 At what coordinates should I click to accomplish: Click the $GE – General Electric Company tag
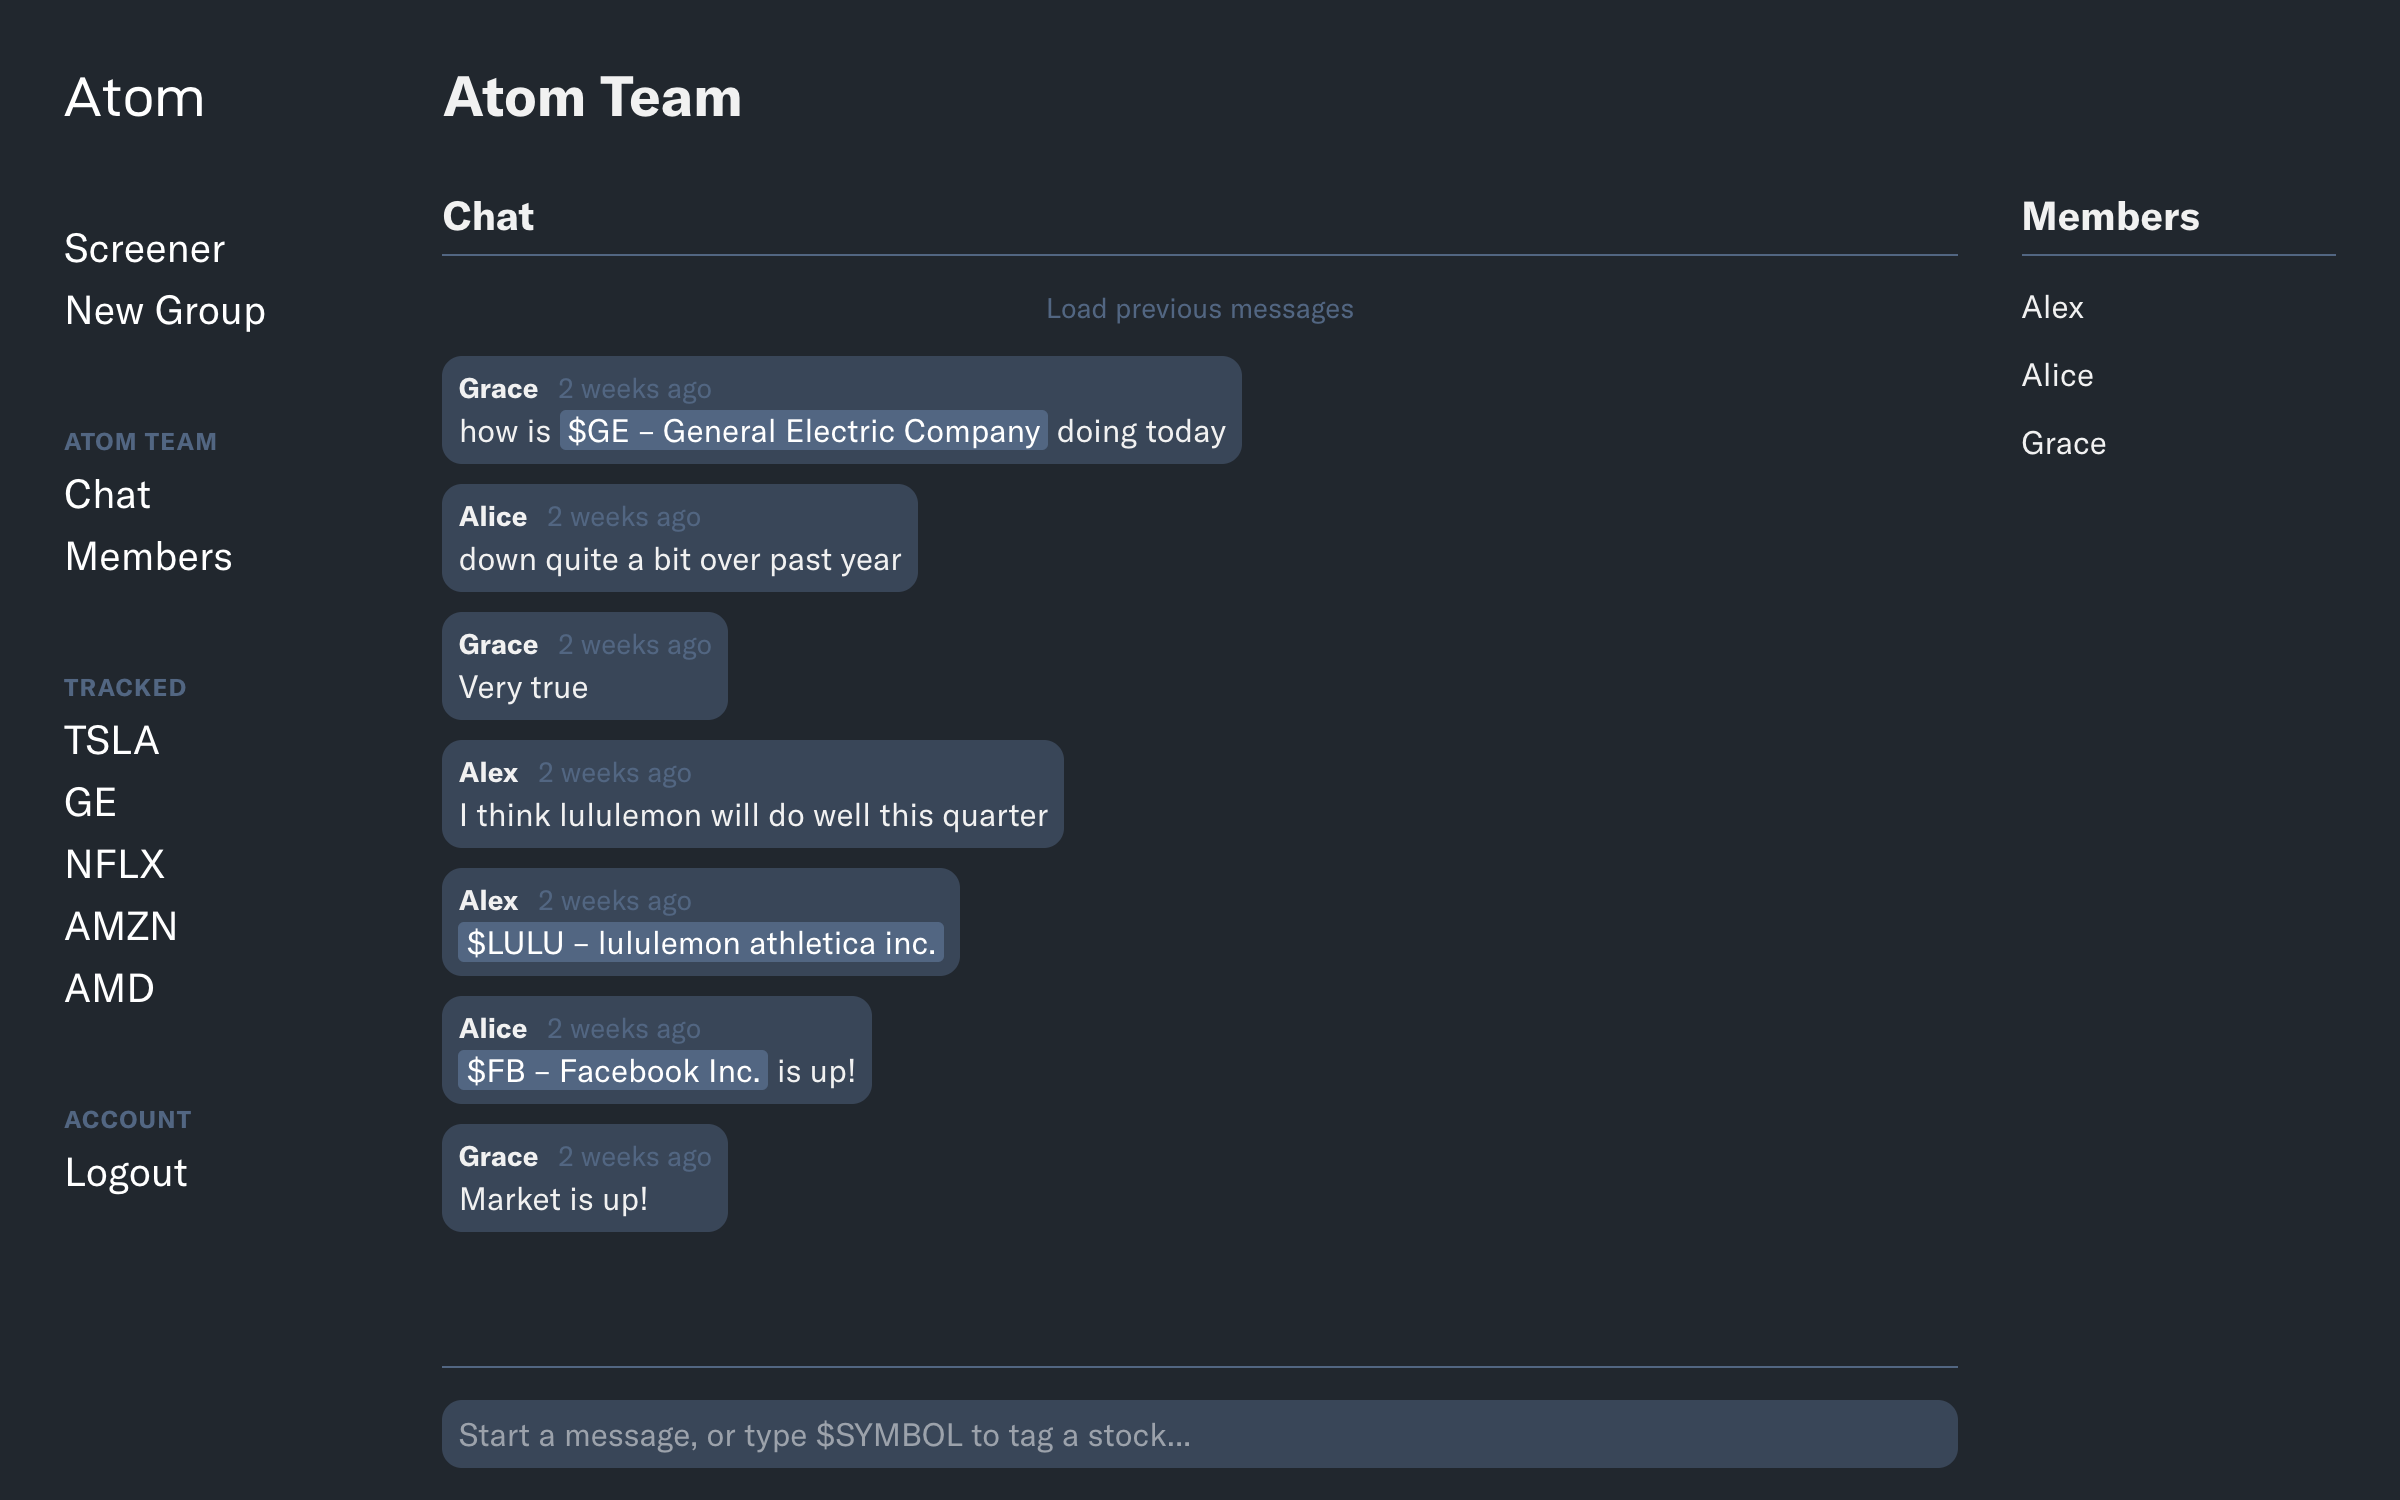(x=803, y=431)
